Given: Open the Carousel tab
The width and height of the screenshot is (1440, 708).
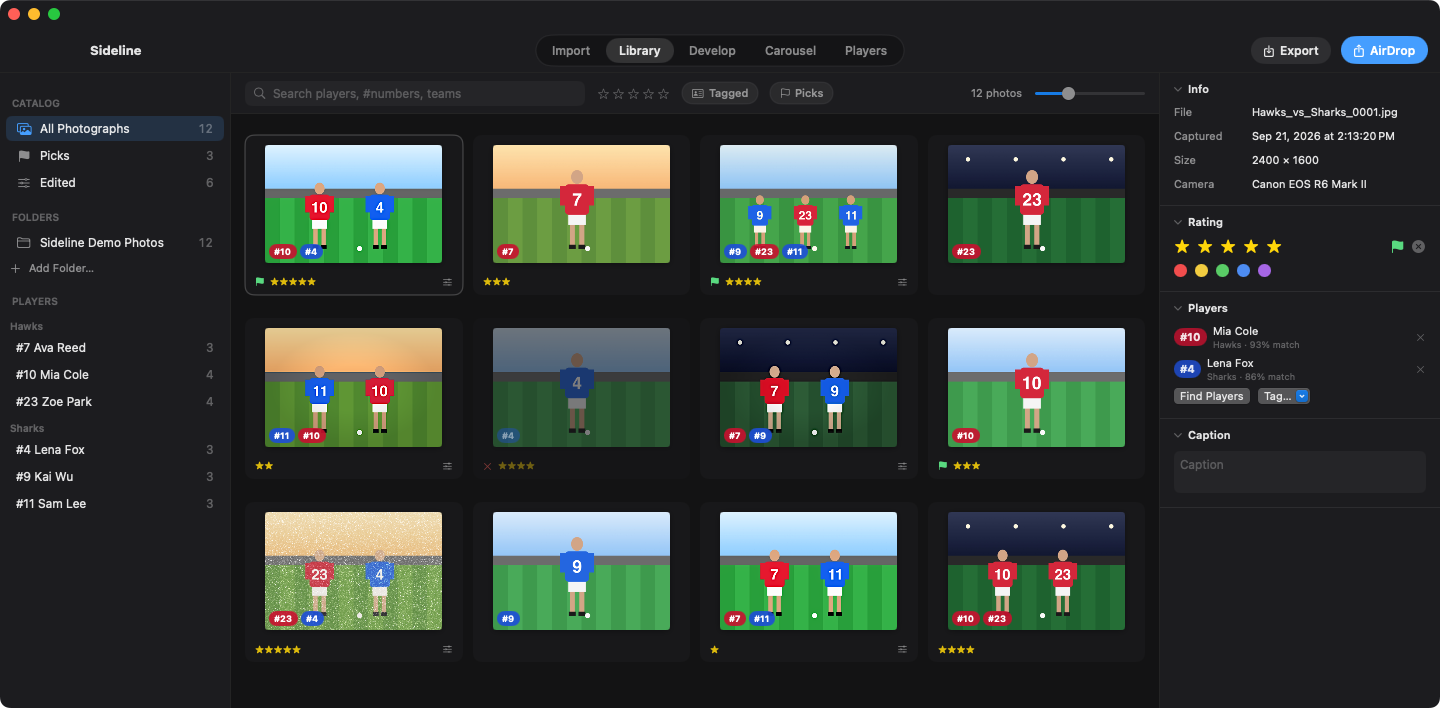Looking at the screenshot, I should pos(790,50).
